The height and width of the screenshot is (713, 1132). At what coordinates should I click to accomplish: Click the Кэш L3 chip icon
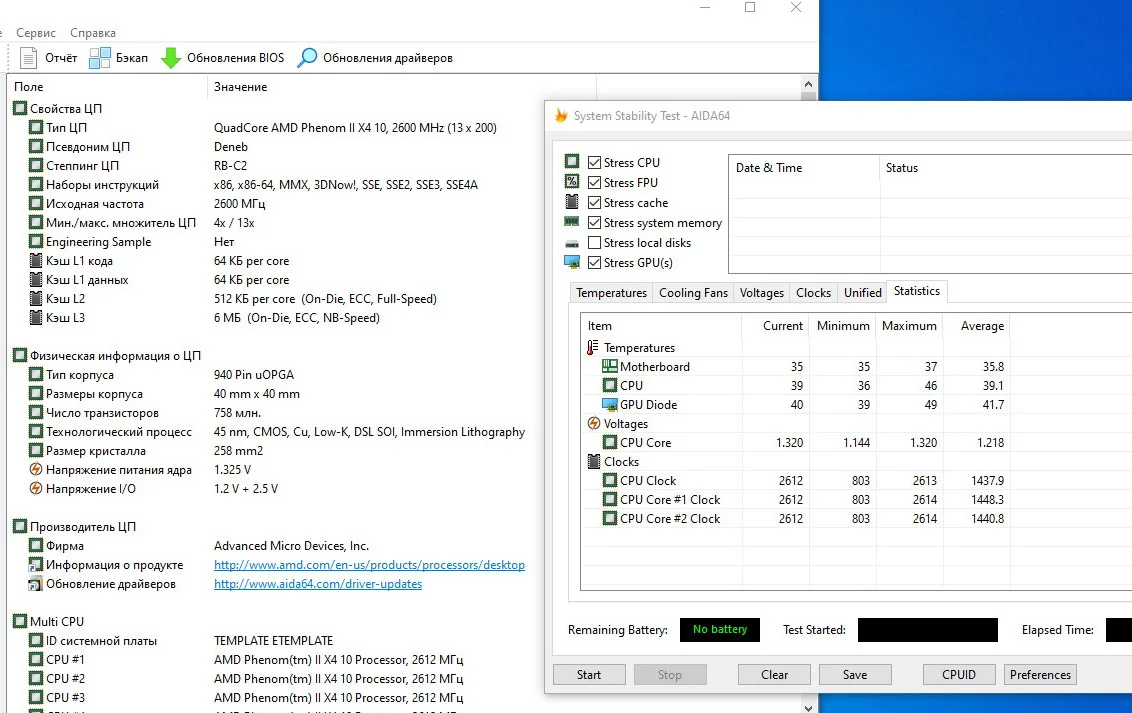click(36, 318)
